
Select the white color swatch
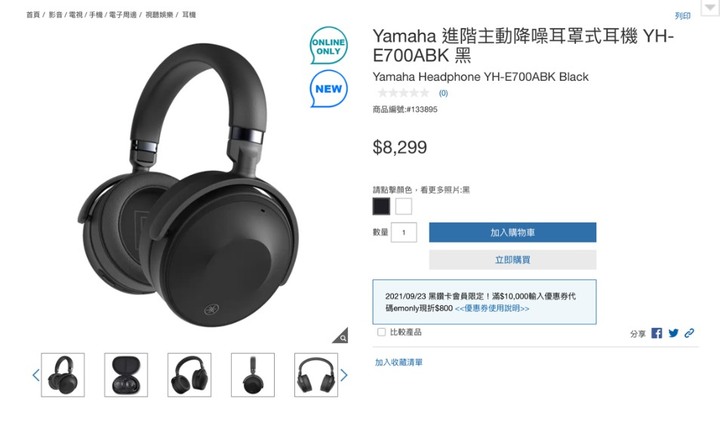pyautogui.click(x=403, y=206)
